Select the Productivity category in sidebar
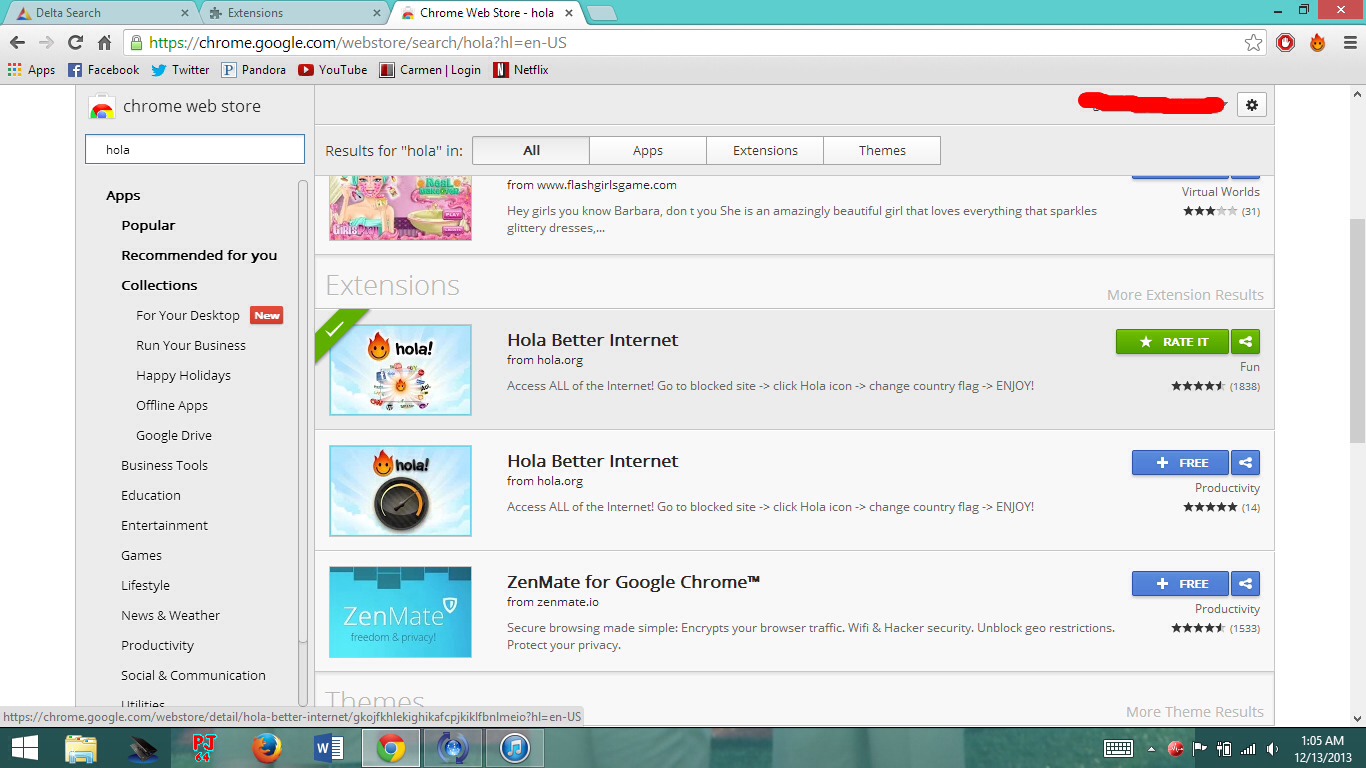Image resolution: width=1366 pixels, height=768 pixels. click(157, 645)
